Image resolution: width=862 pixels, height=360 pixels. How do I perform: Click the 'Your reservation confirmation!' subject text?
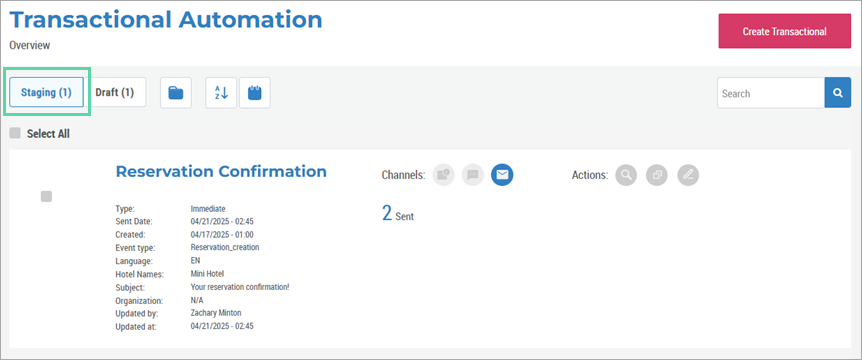click(x=240, y=287)
